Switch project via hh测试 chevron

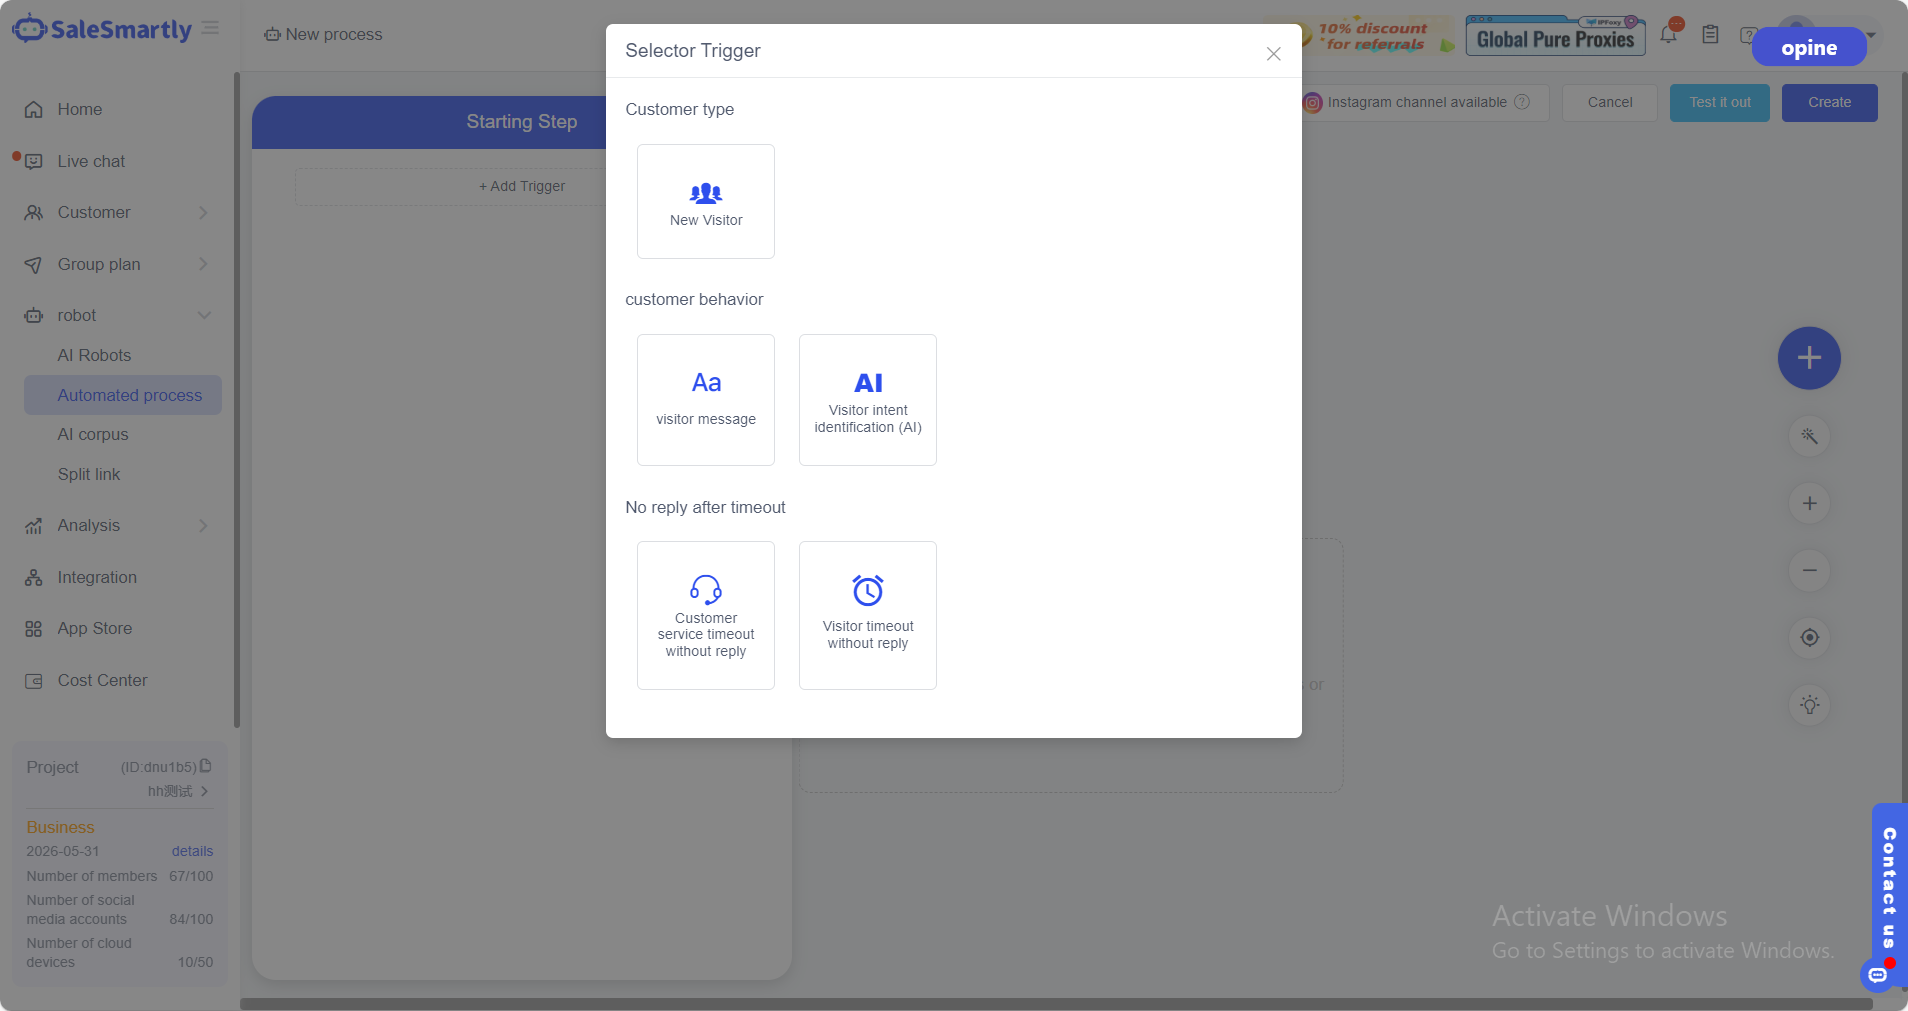[204, 791]
